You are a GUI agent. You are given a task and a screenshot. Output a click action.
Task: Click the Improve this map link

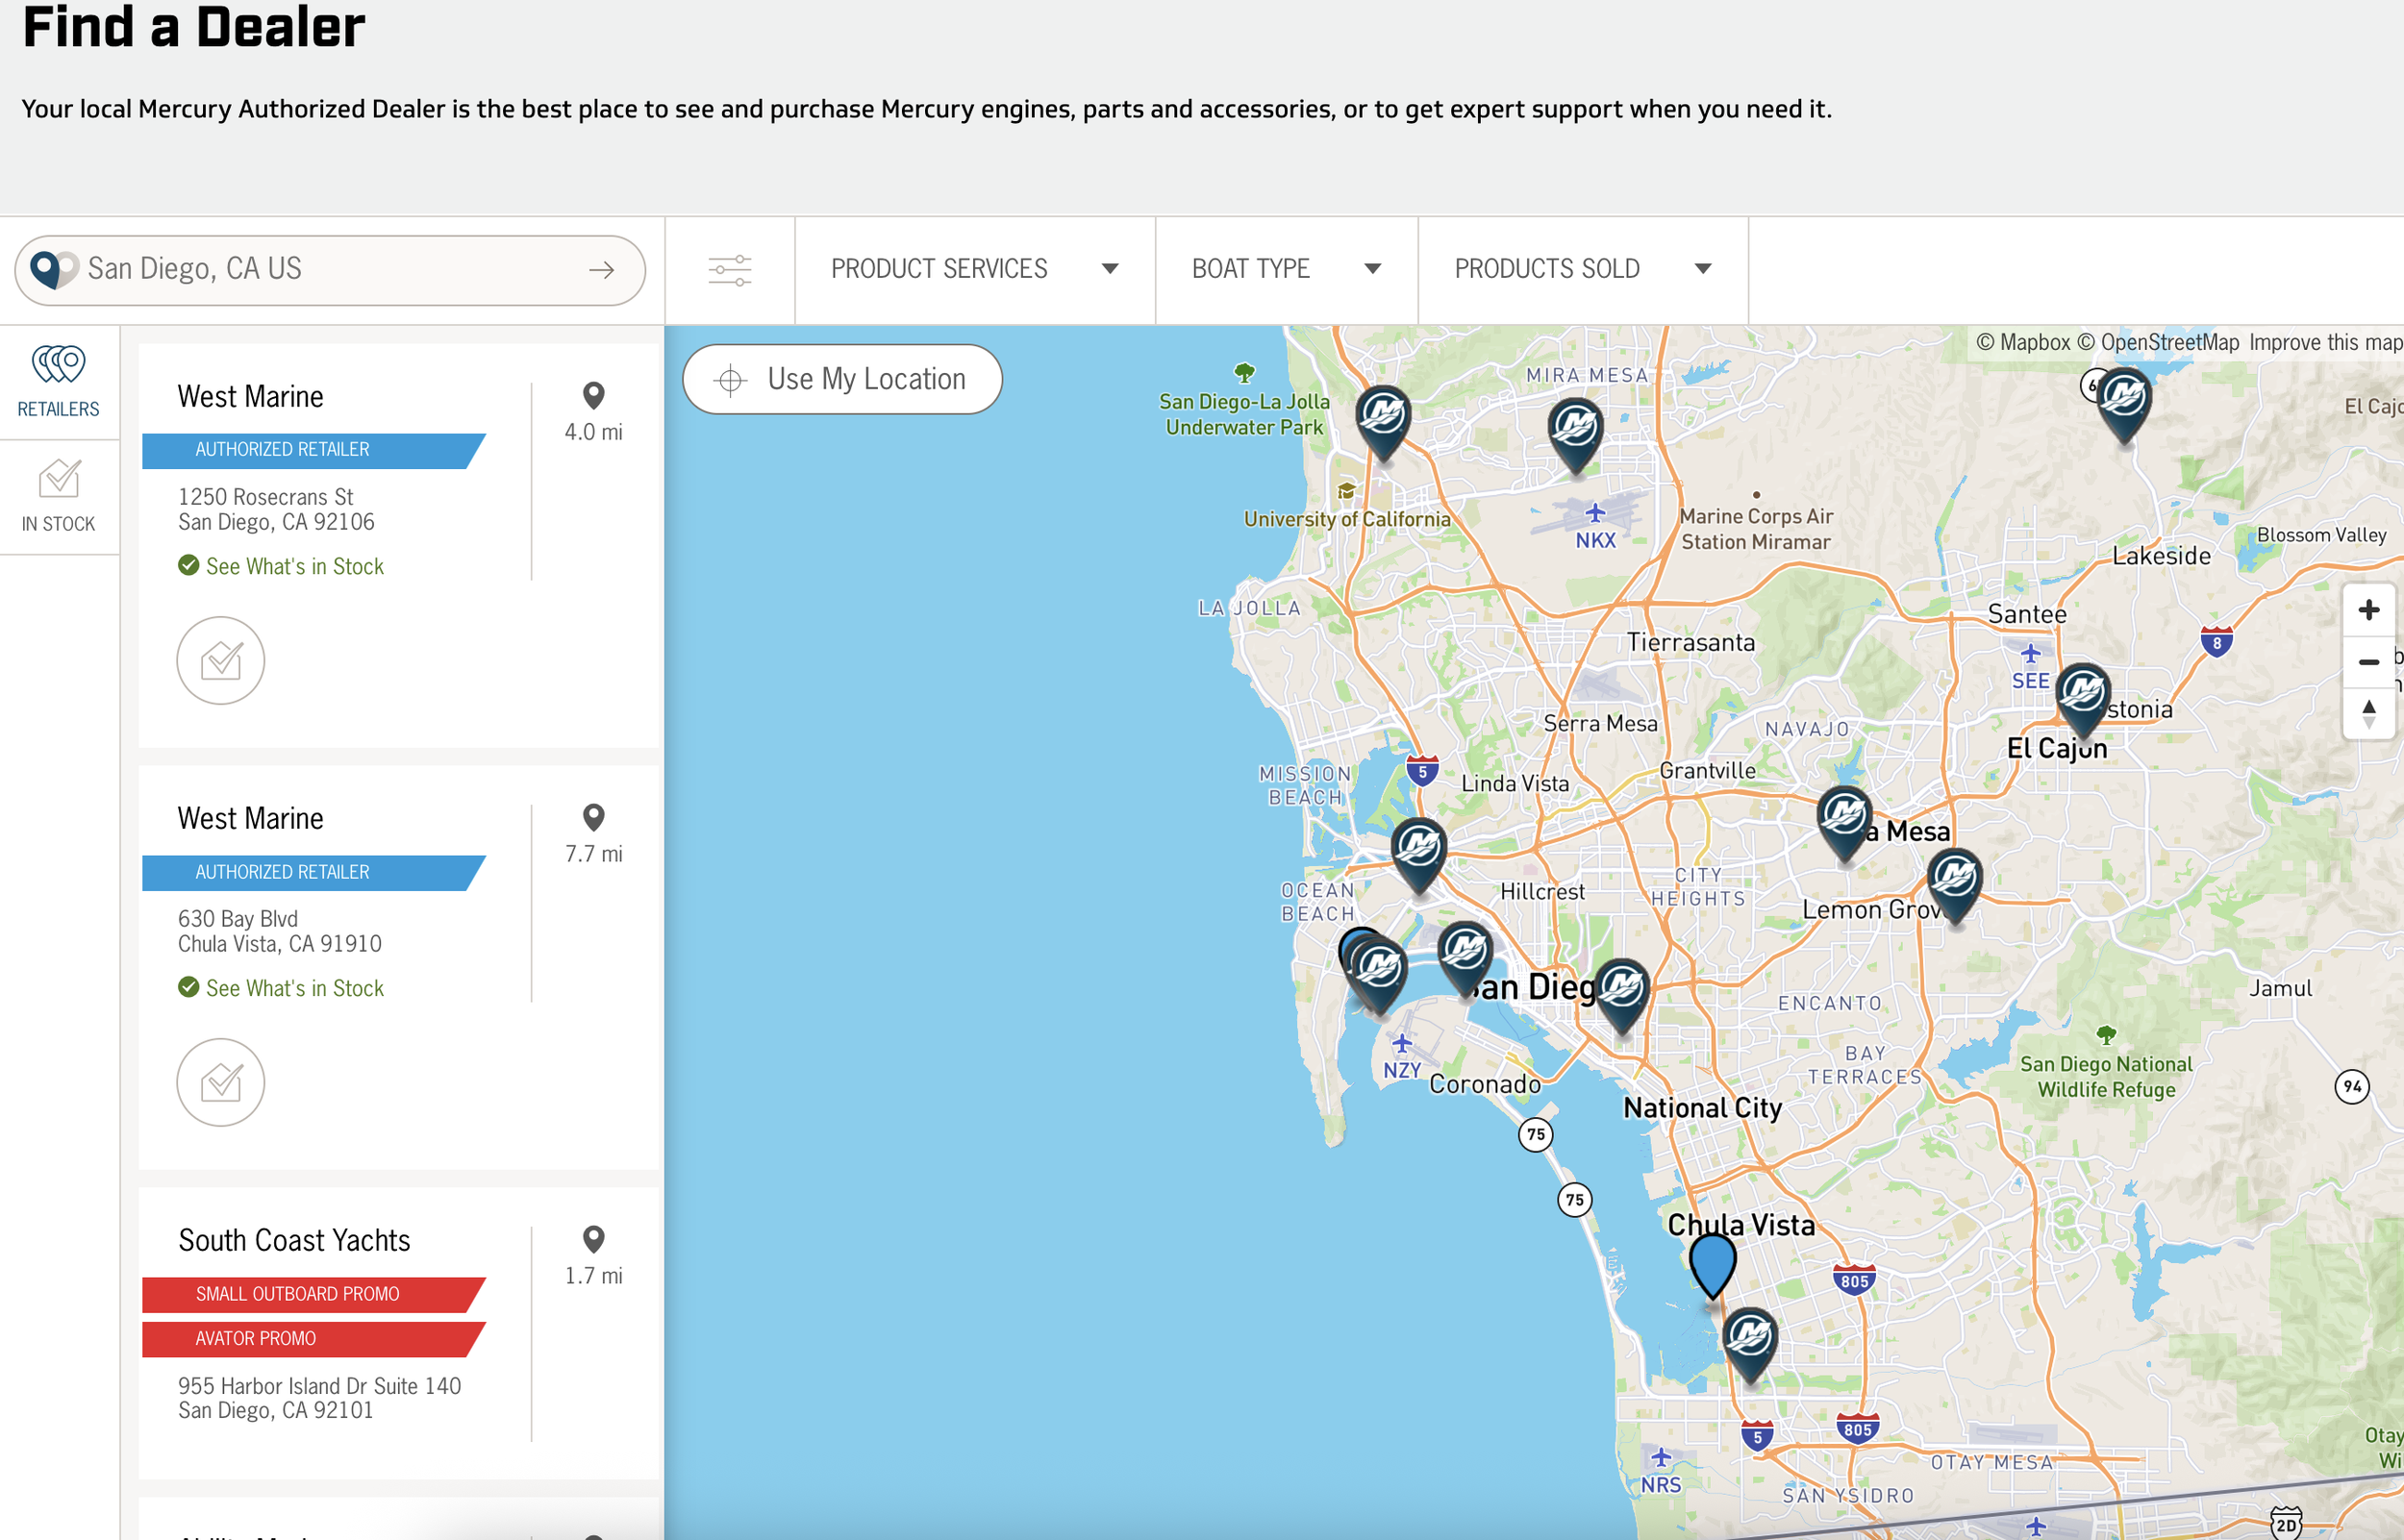point(2324,342)
